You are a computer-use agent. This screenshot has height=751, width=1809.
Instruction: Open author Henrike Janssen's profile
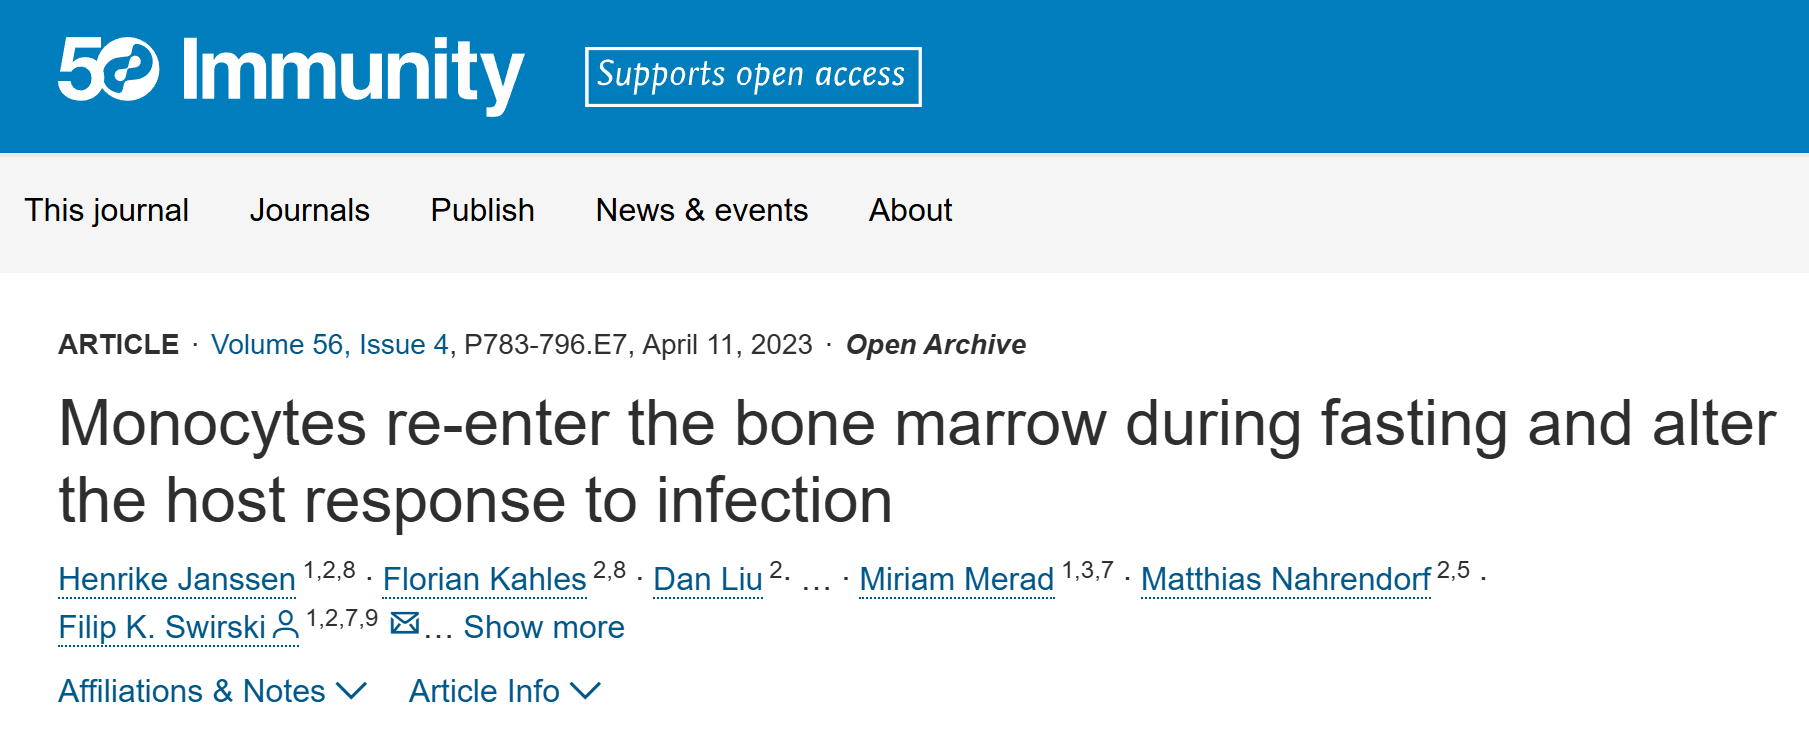177,579
